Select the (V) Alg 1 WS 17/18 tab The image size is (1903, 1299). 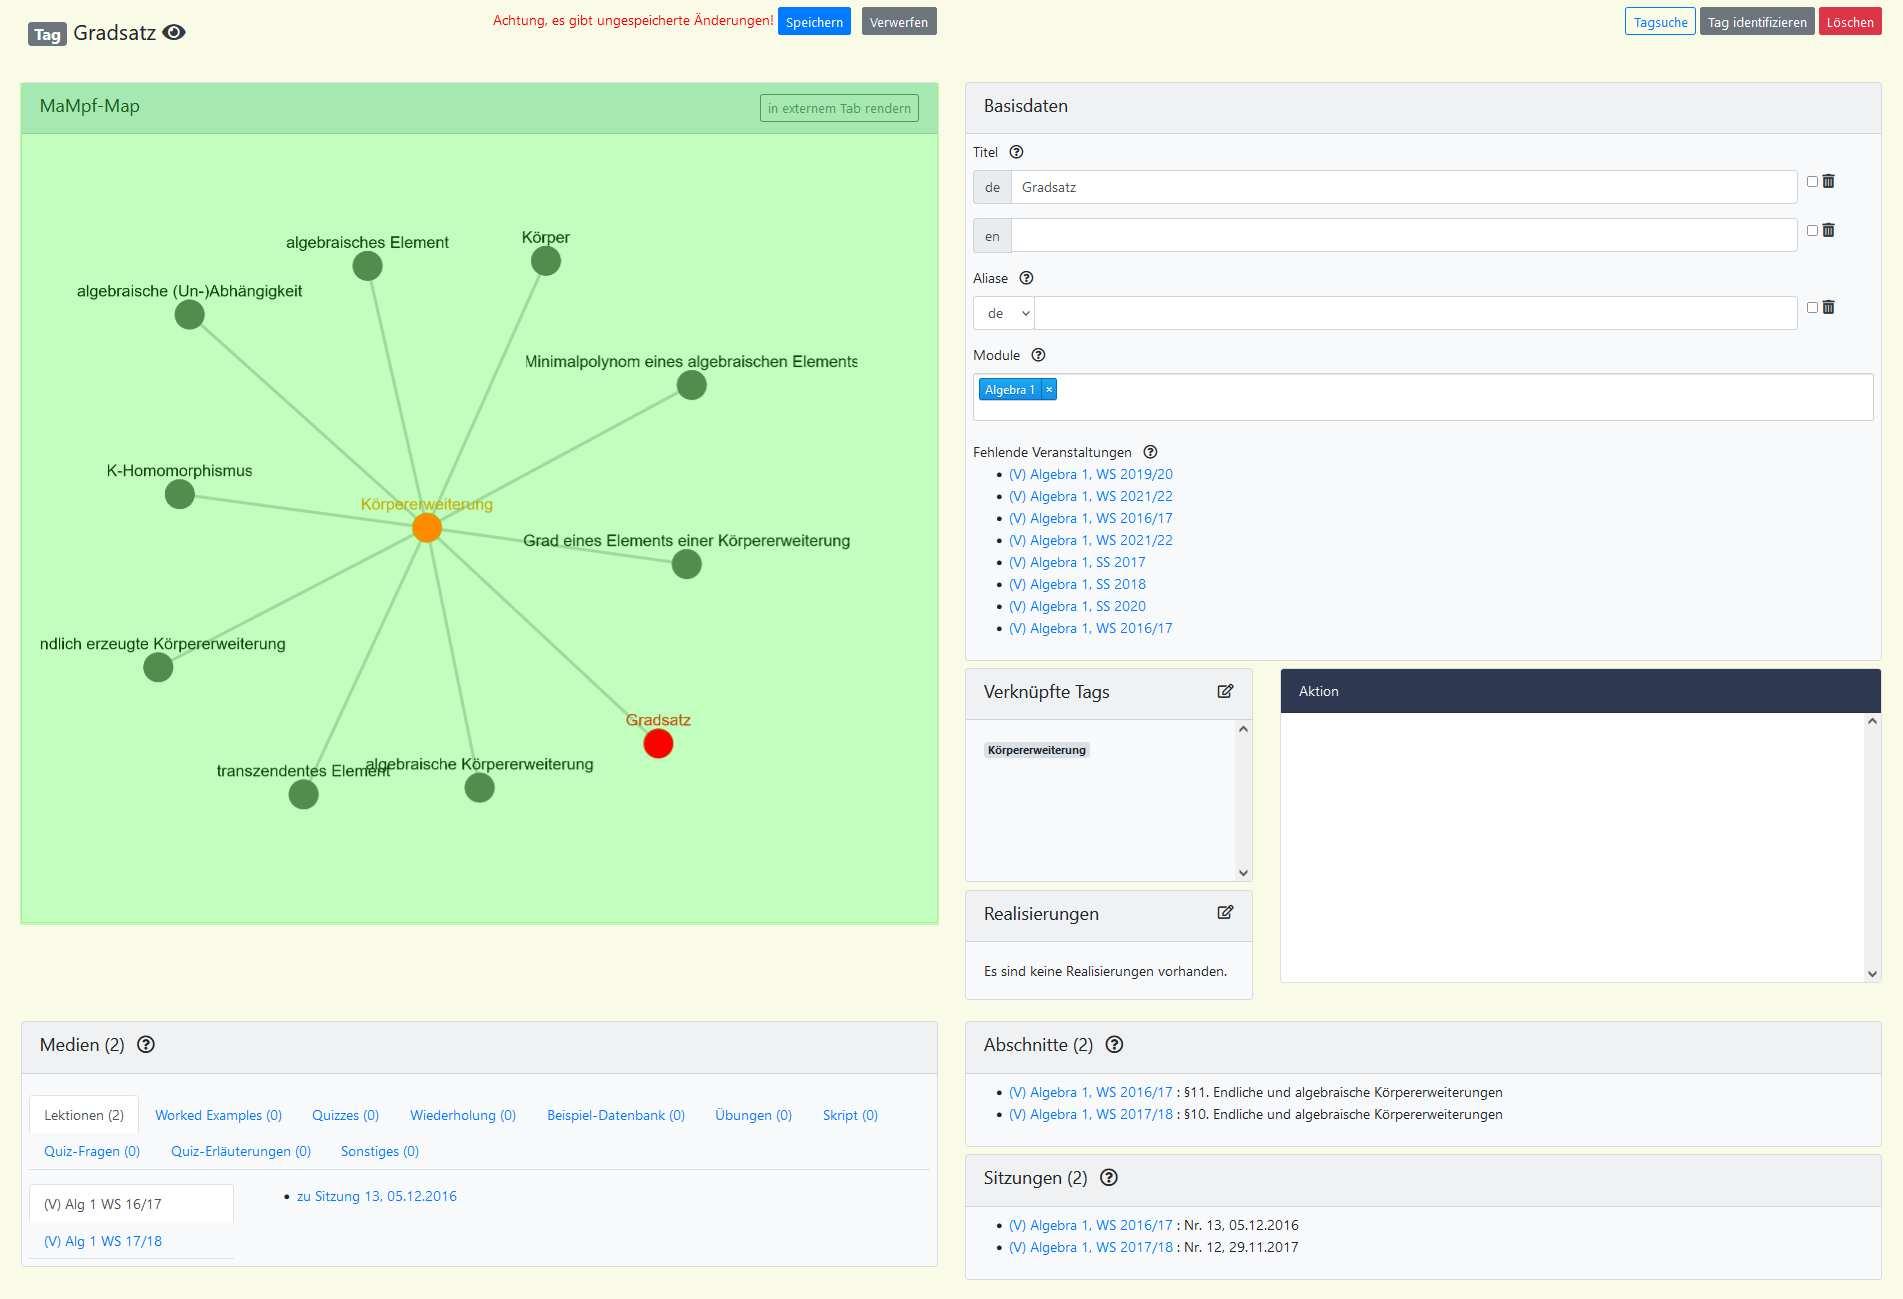click(103, 1241)
